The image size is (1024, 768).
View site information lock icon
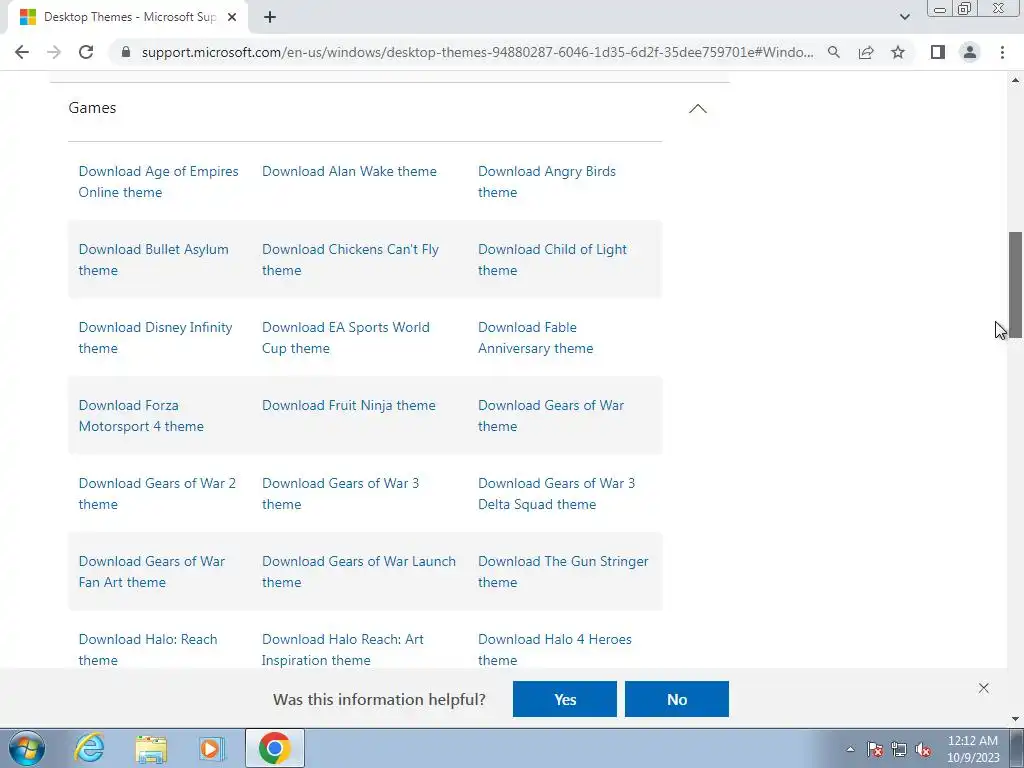126,52
